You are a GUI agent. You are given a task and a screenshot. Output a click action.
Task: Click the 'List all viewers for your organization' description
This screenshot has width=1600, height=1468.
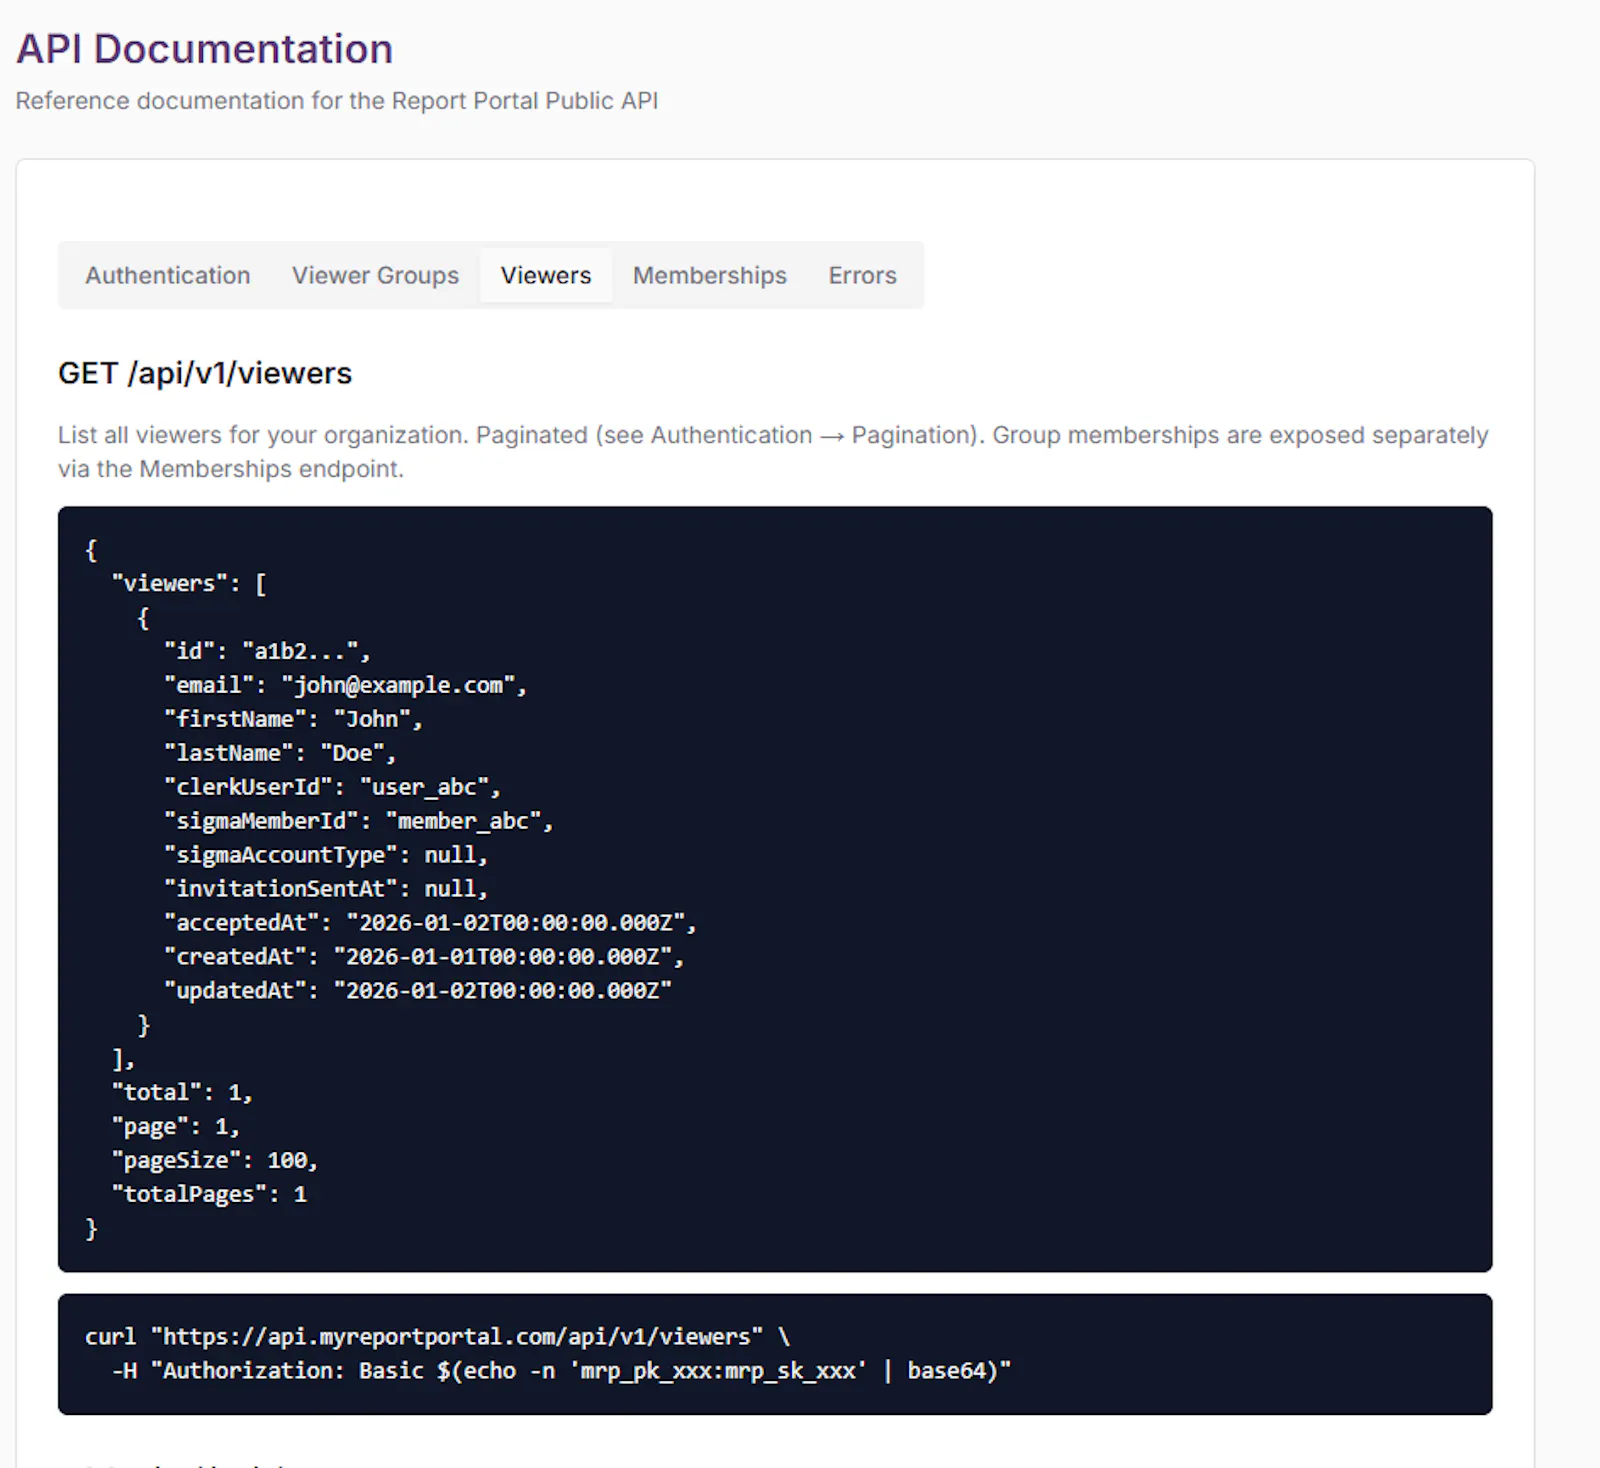click(773, 452)
